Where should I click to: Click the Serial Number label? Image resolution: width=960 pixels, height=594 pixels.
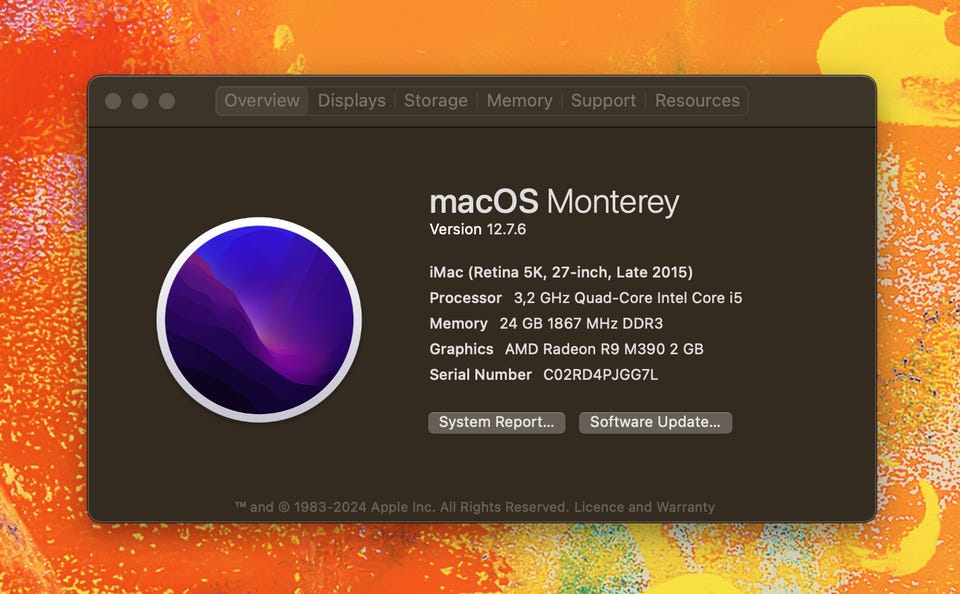(480, 375)
